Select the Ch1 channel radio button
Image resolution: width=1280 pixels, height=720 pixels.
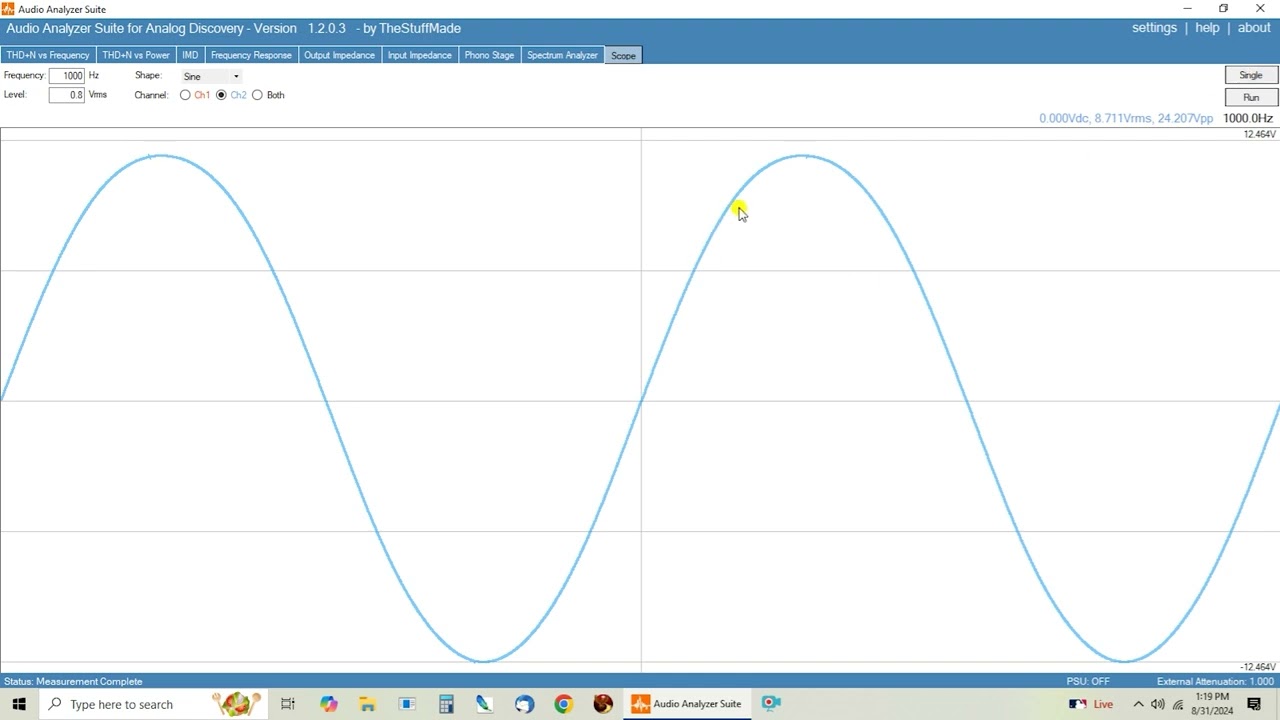point(185,95)
